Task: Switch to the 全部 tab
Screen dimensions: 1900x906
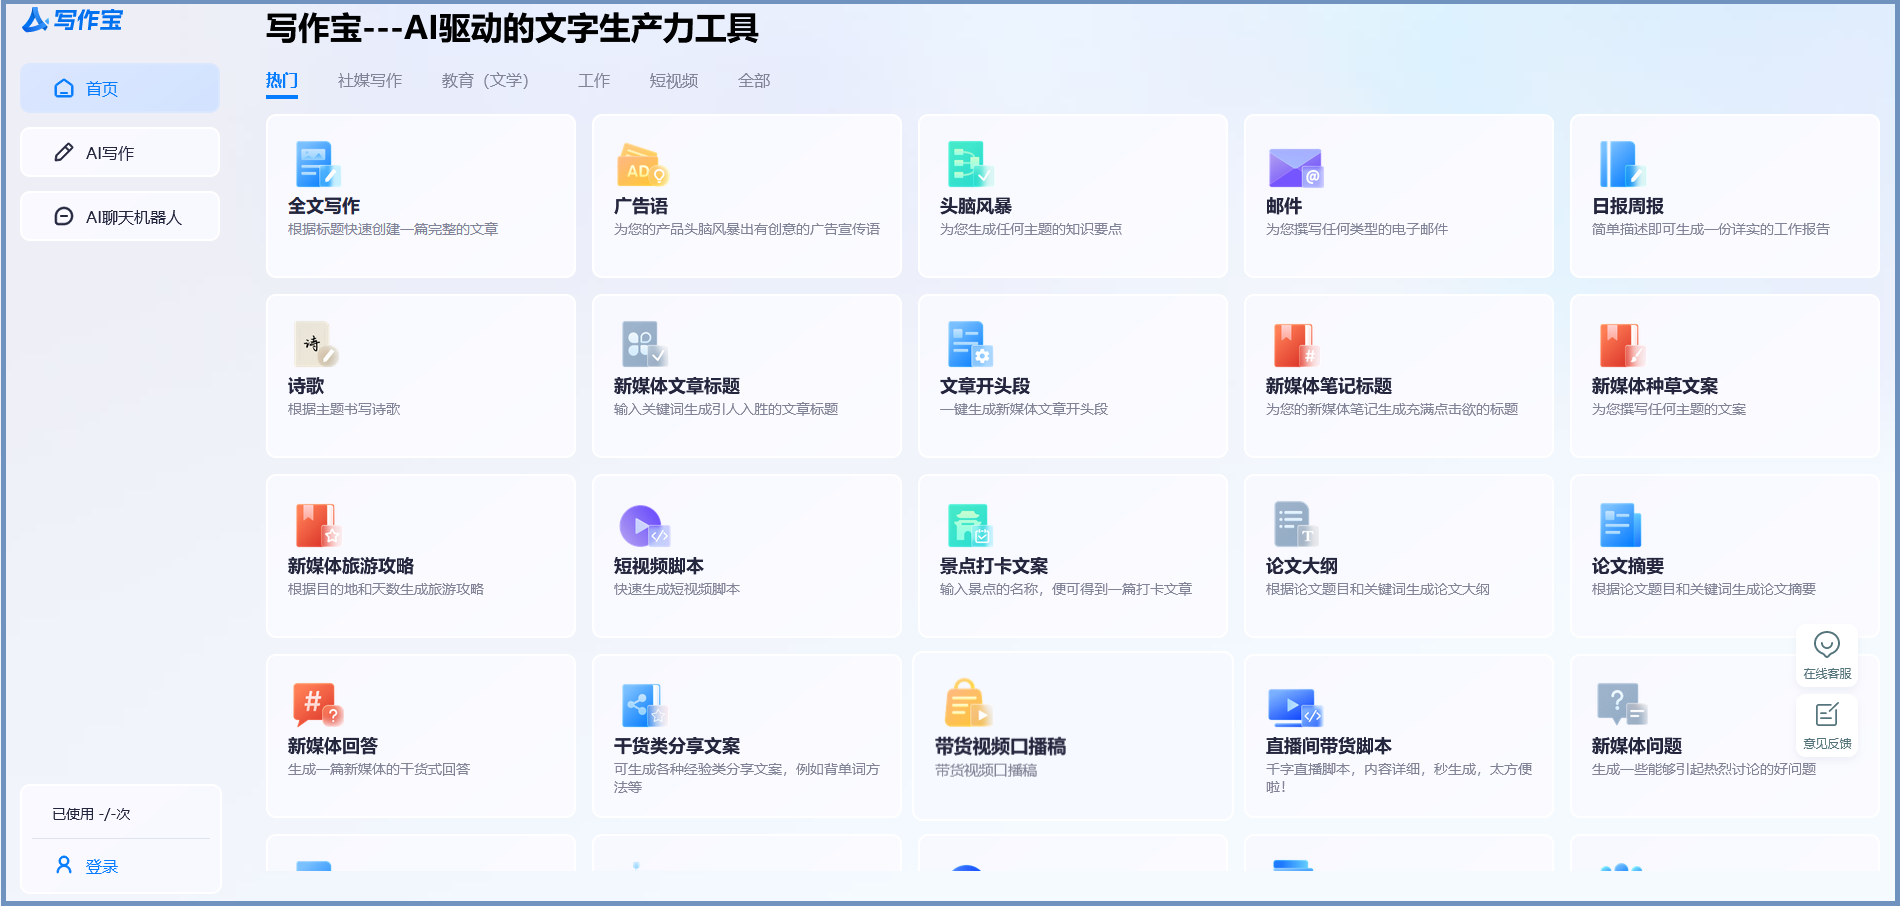Action: point(754,81)
